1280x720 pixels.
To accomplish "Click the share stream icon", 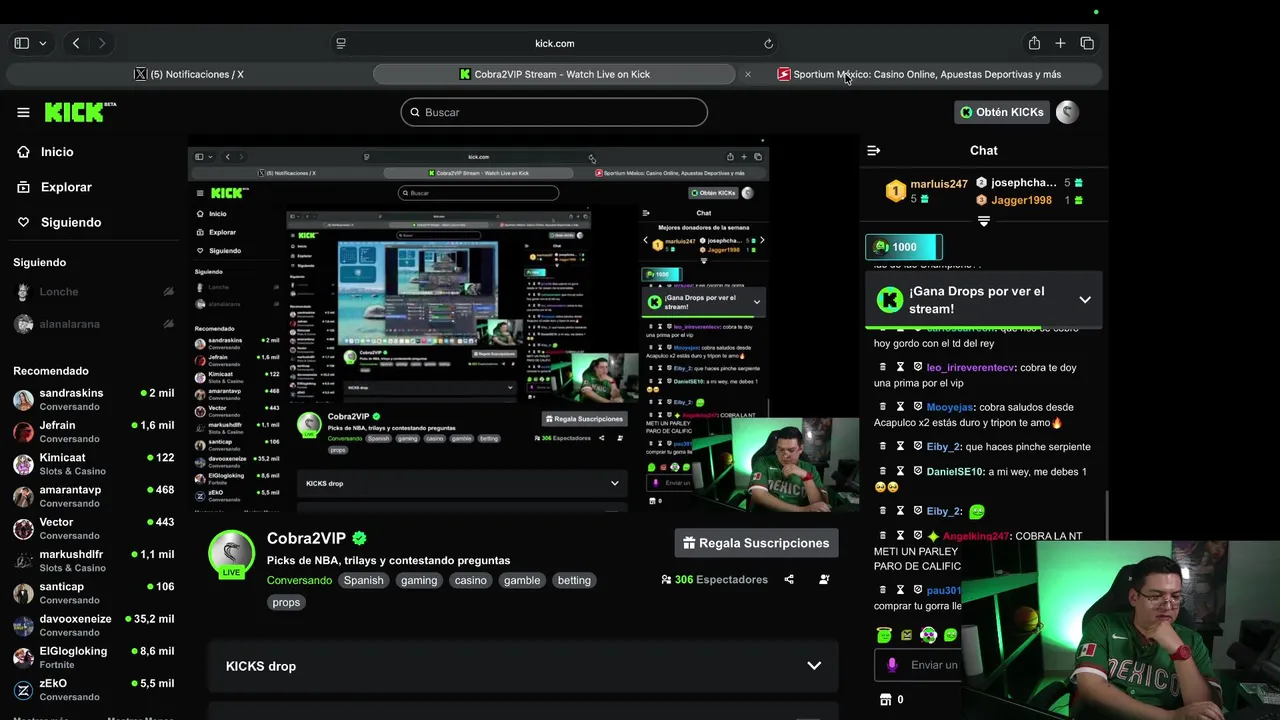I will [789, 579].
